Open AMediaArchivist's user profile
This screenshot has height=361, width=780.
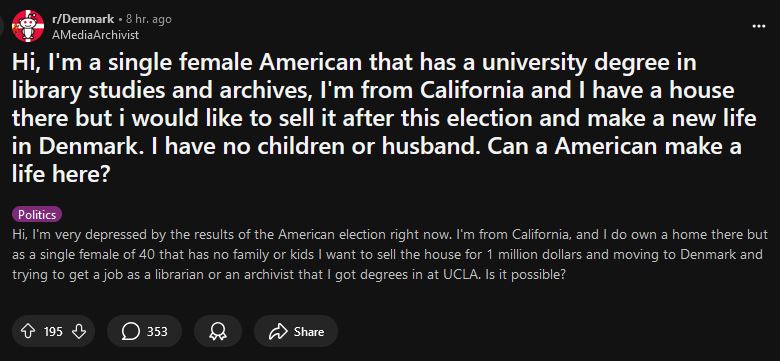point(95,35)
